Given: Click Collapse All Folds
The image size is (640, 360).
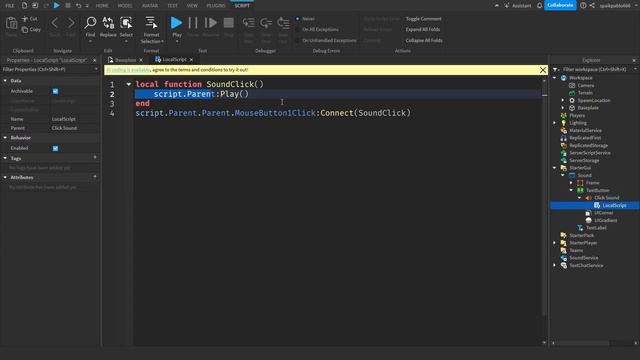Looking at the screenshot, I should [x=424, y=40].
